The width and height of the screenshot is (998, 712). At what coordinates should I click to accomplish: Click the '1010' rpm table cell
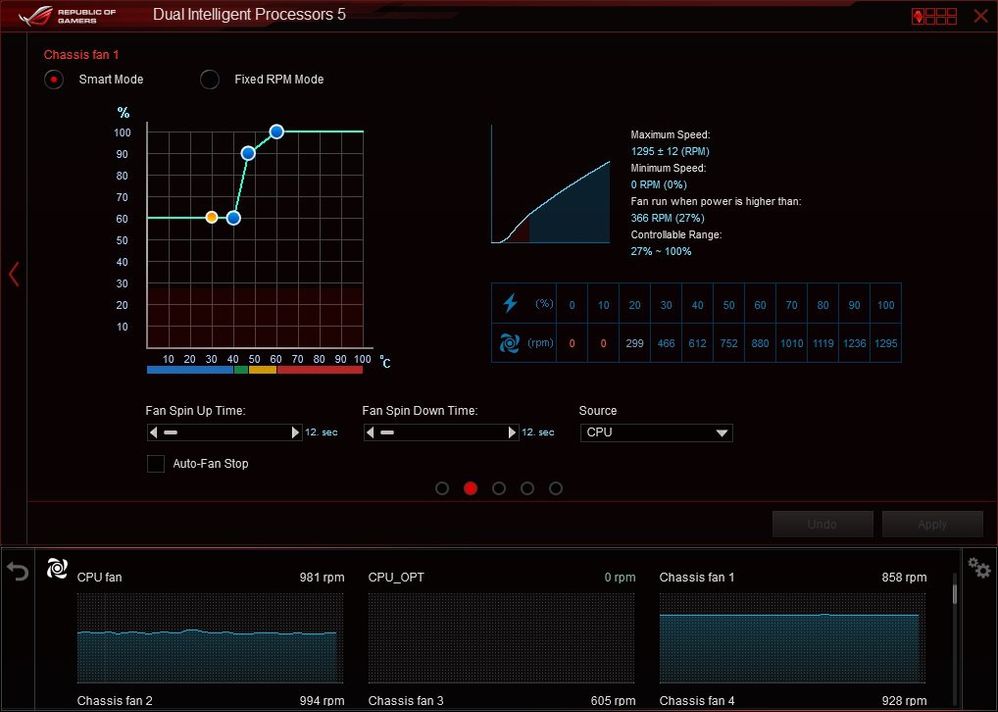tap(792, 344)
